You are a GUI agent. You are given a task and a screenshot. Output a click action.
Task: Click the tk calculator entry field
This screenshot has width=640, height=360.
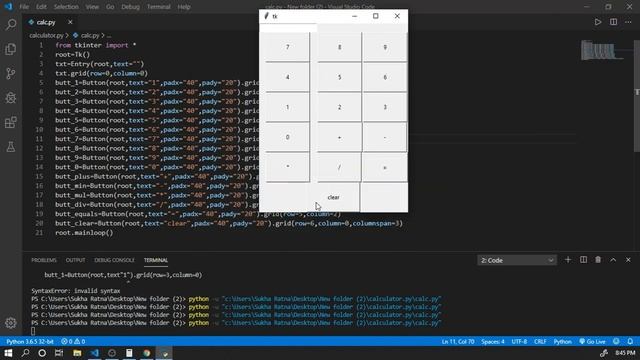pyautogui.click(x=288, y=28)
